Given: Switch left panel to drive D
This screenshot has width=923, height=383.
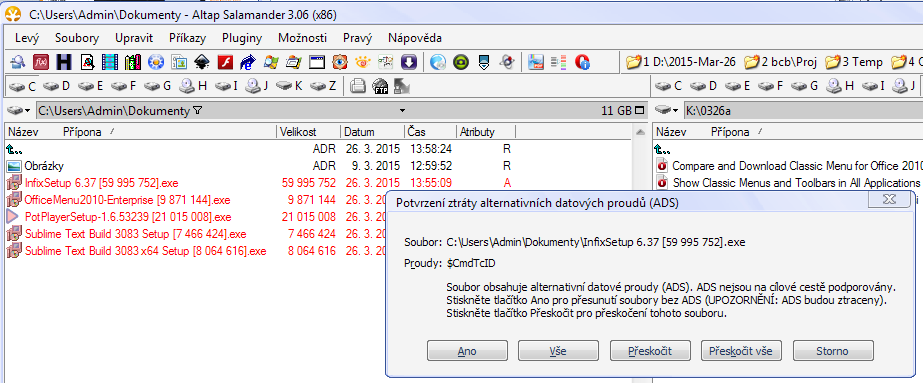Looking at the screenshot, I should (x=57, y=86).
